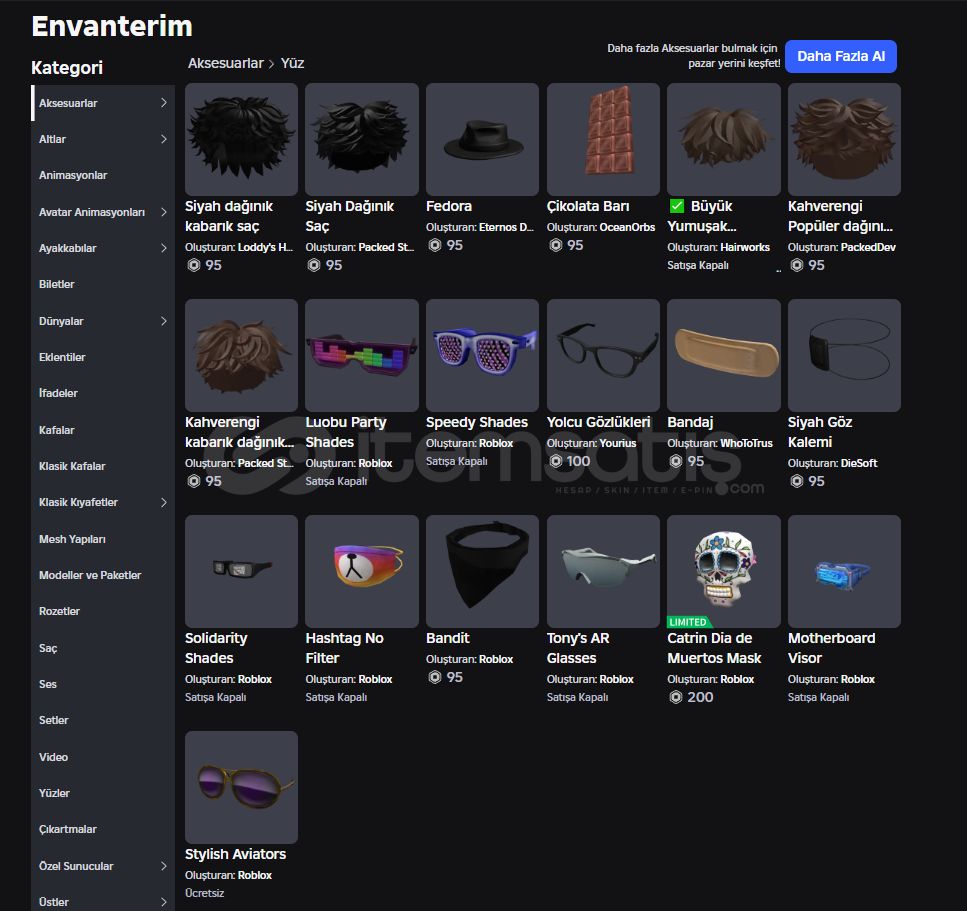Viewport: 967px width, 911px height.
Task: Select the Saç category
Action: pos(103,648)
